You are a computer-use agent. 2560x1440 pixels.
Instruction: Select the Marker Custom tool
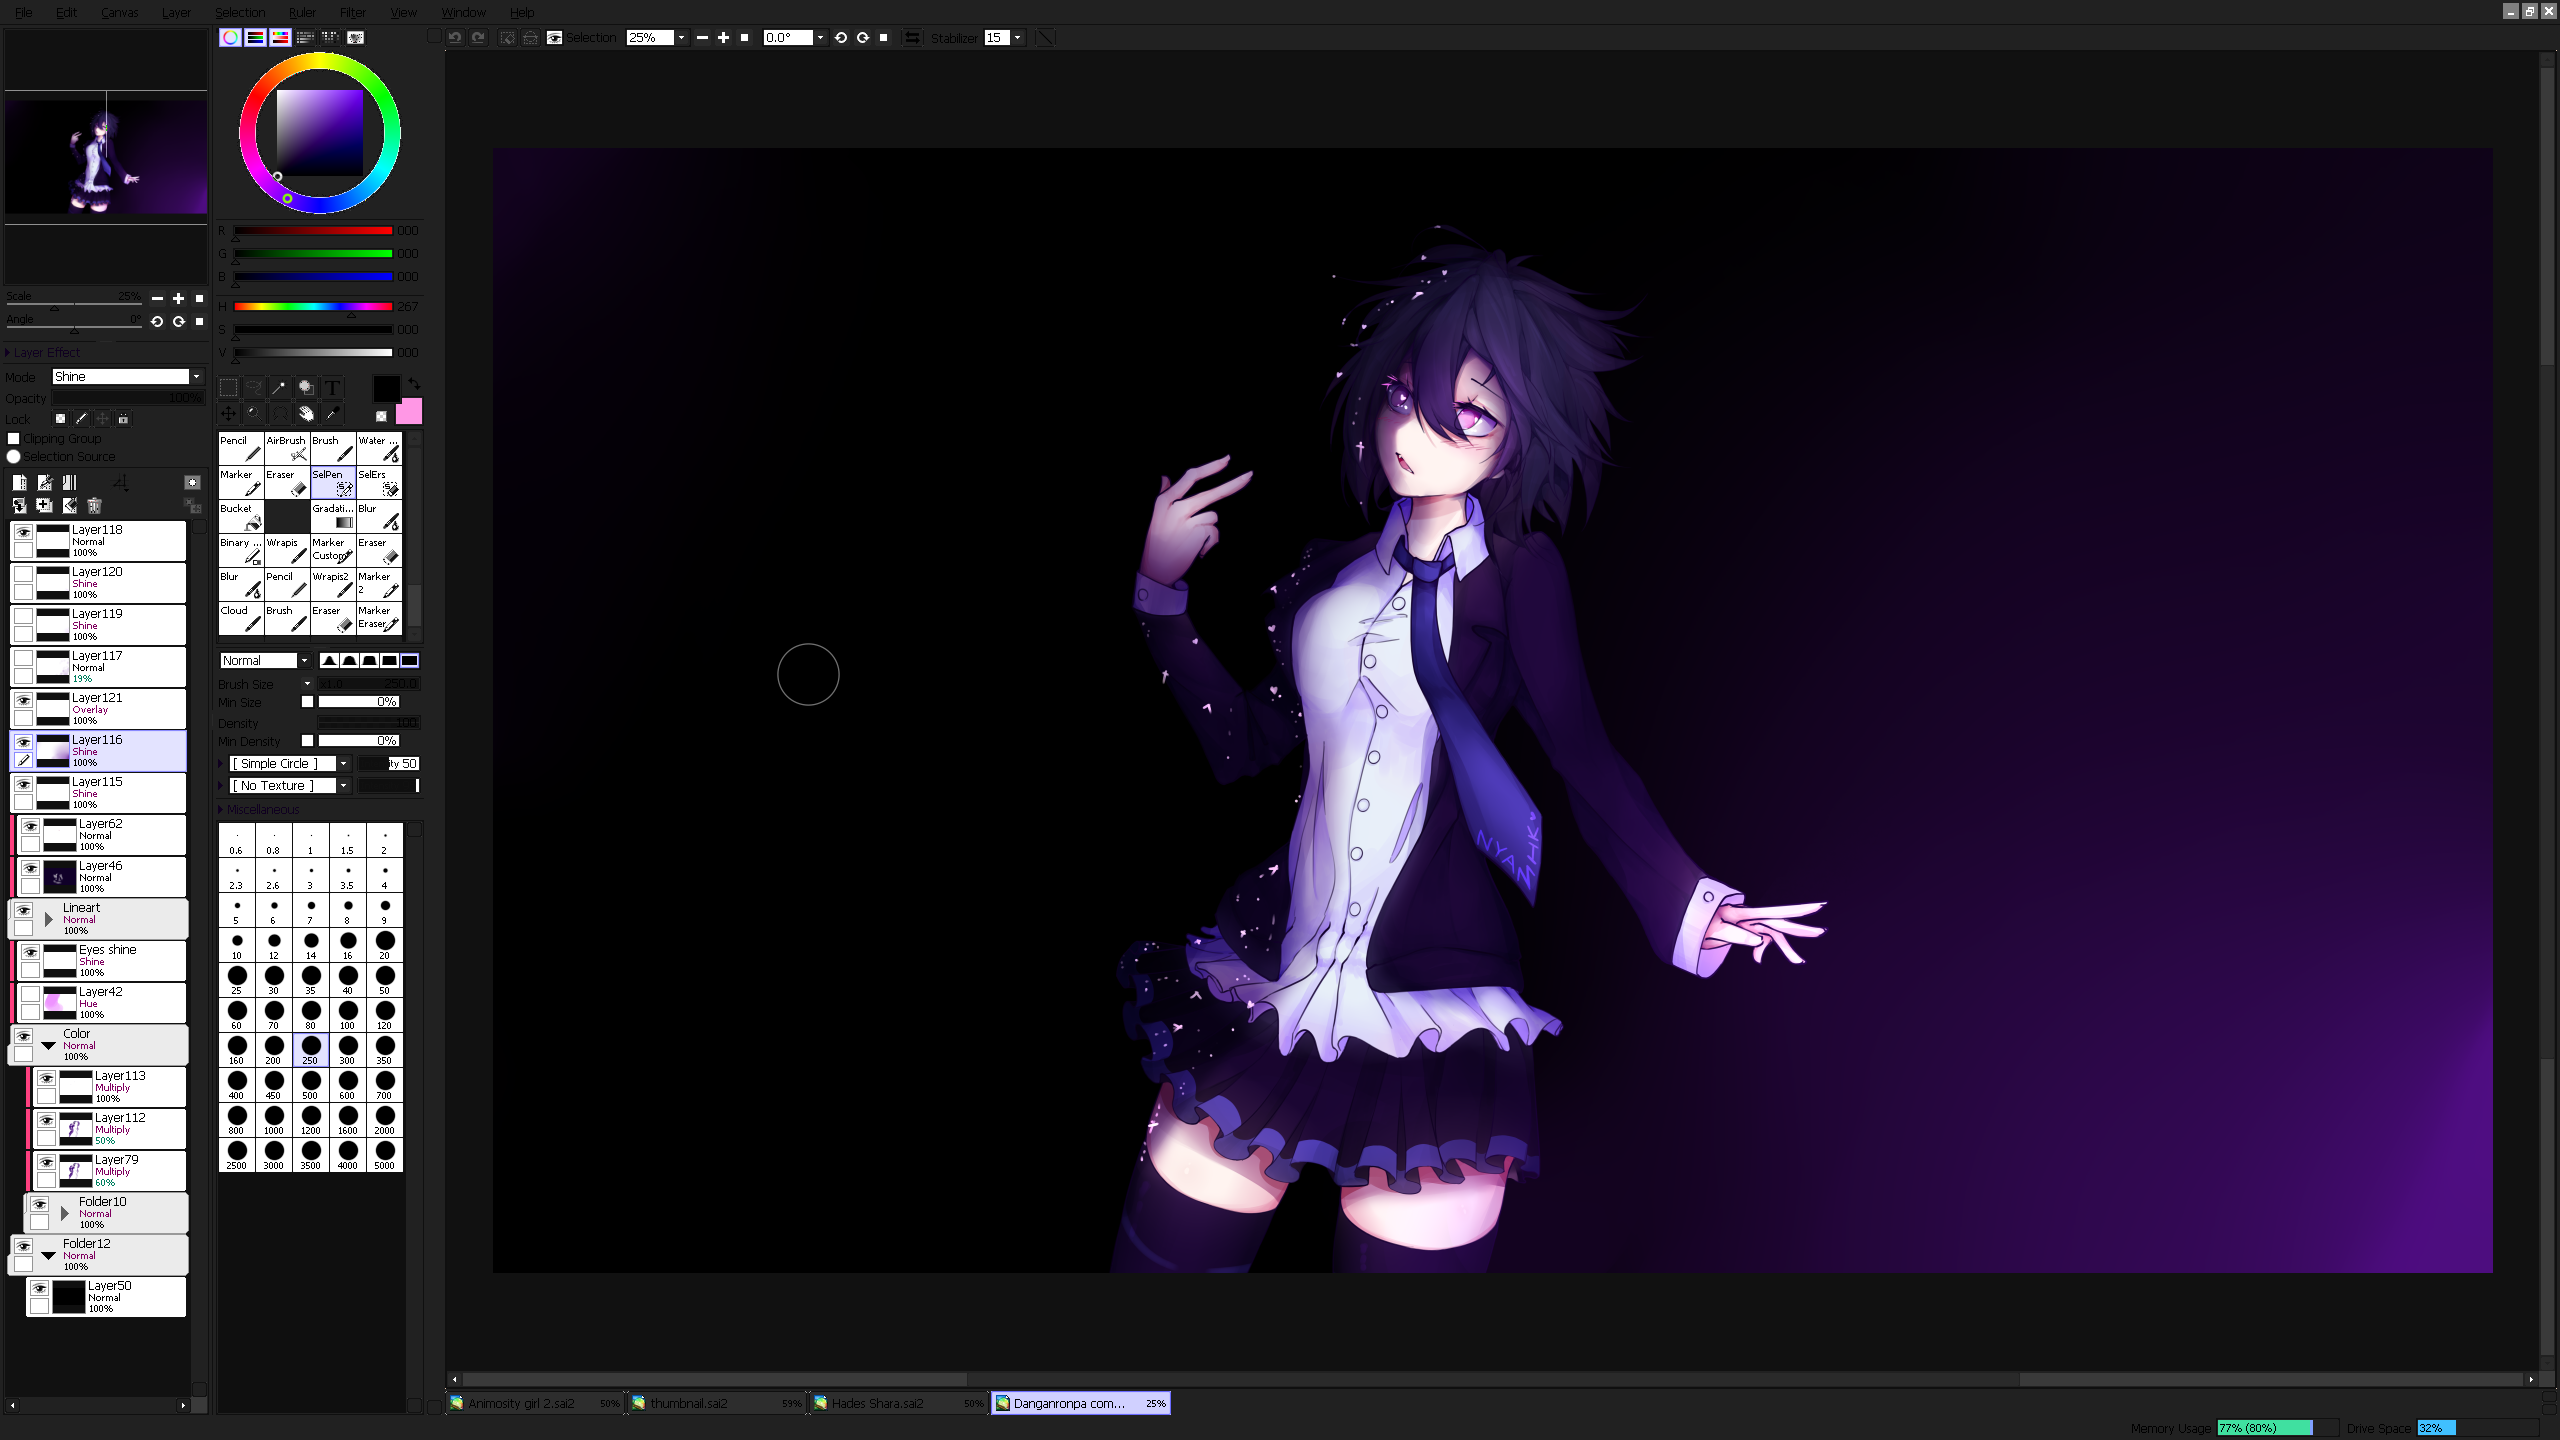coord(333,550)
